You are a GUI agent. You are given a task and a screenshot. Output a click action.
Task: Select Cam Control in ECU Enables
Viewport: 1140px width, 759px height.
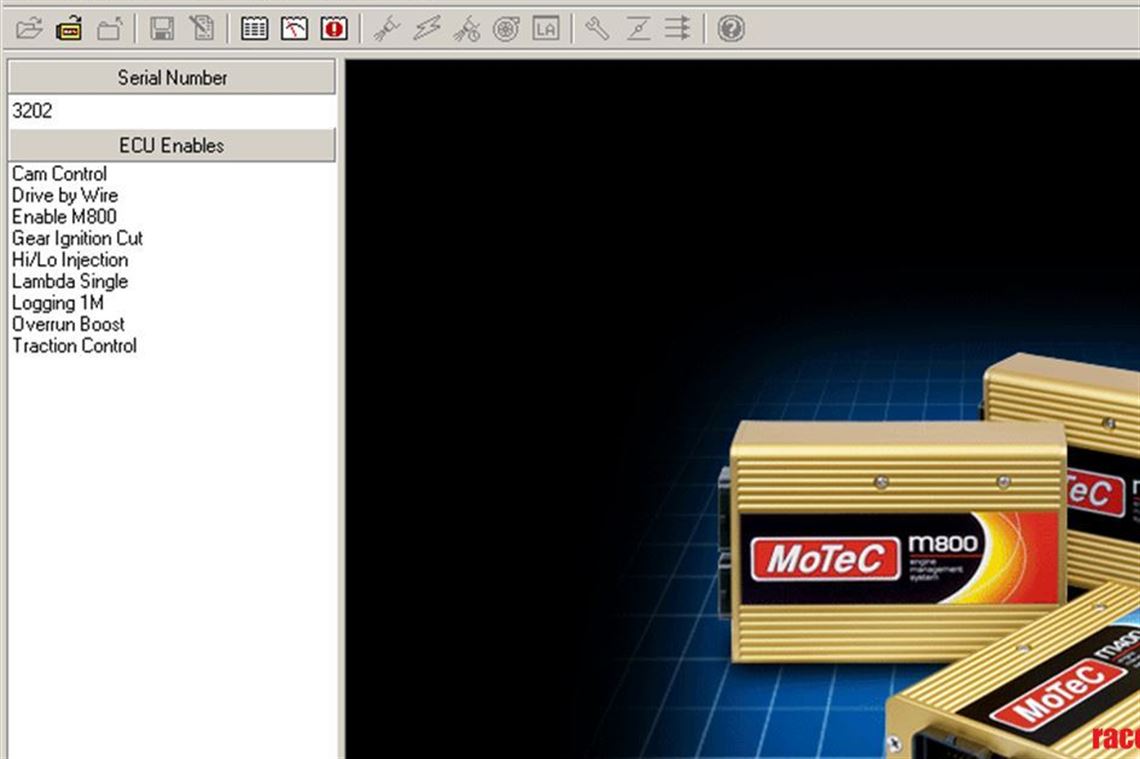(x=60, y=174)
